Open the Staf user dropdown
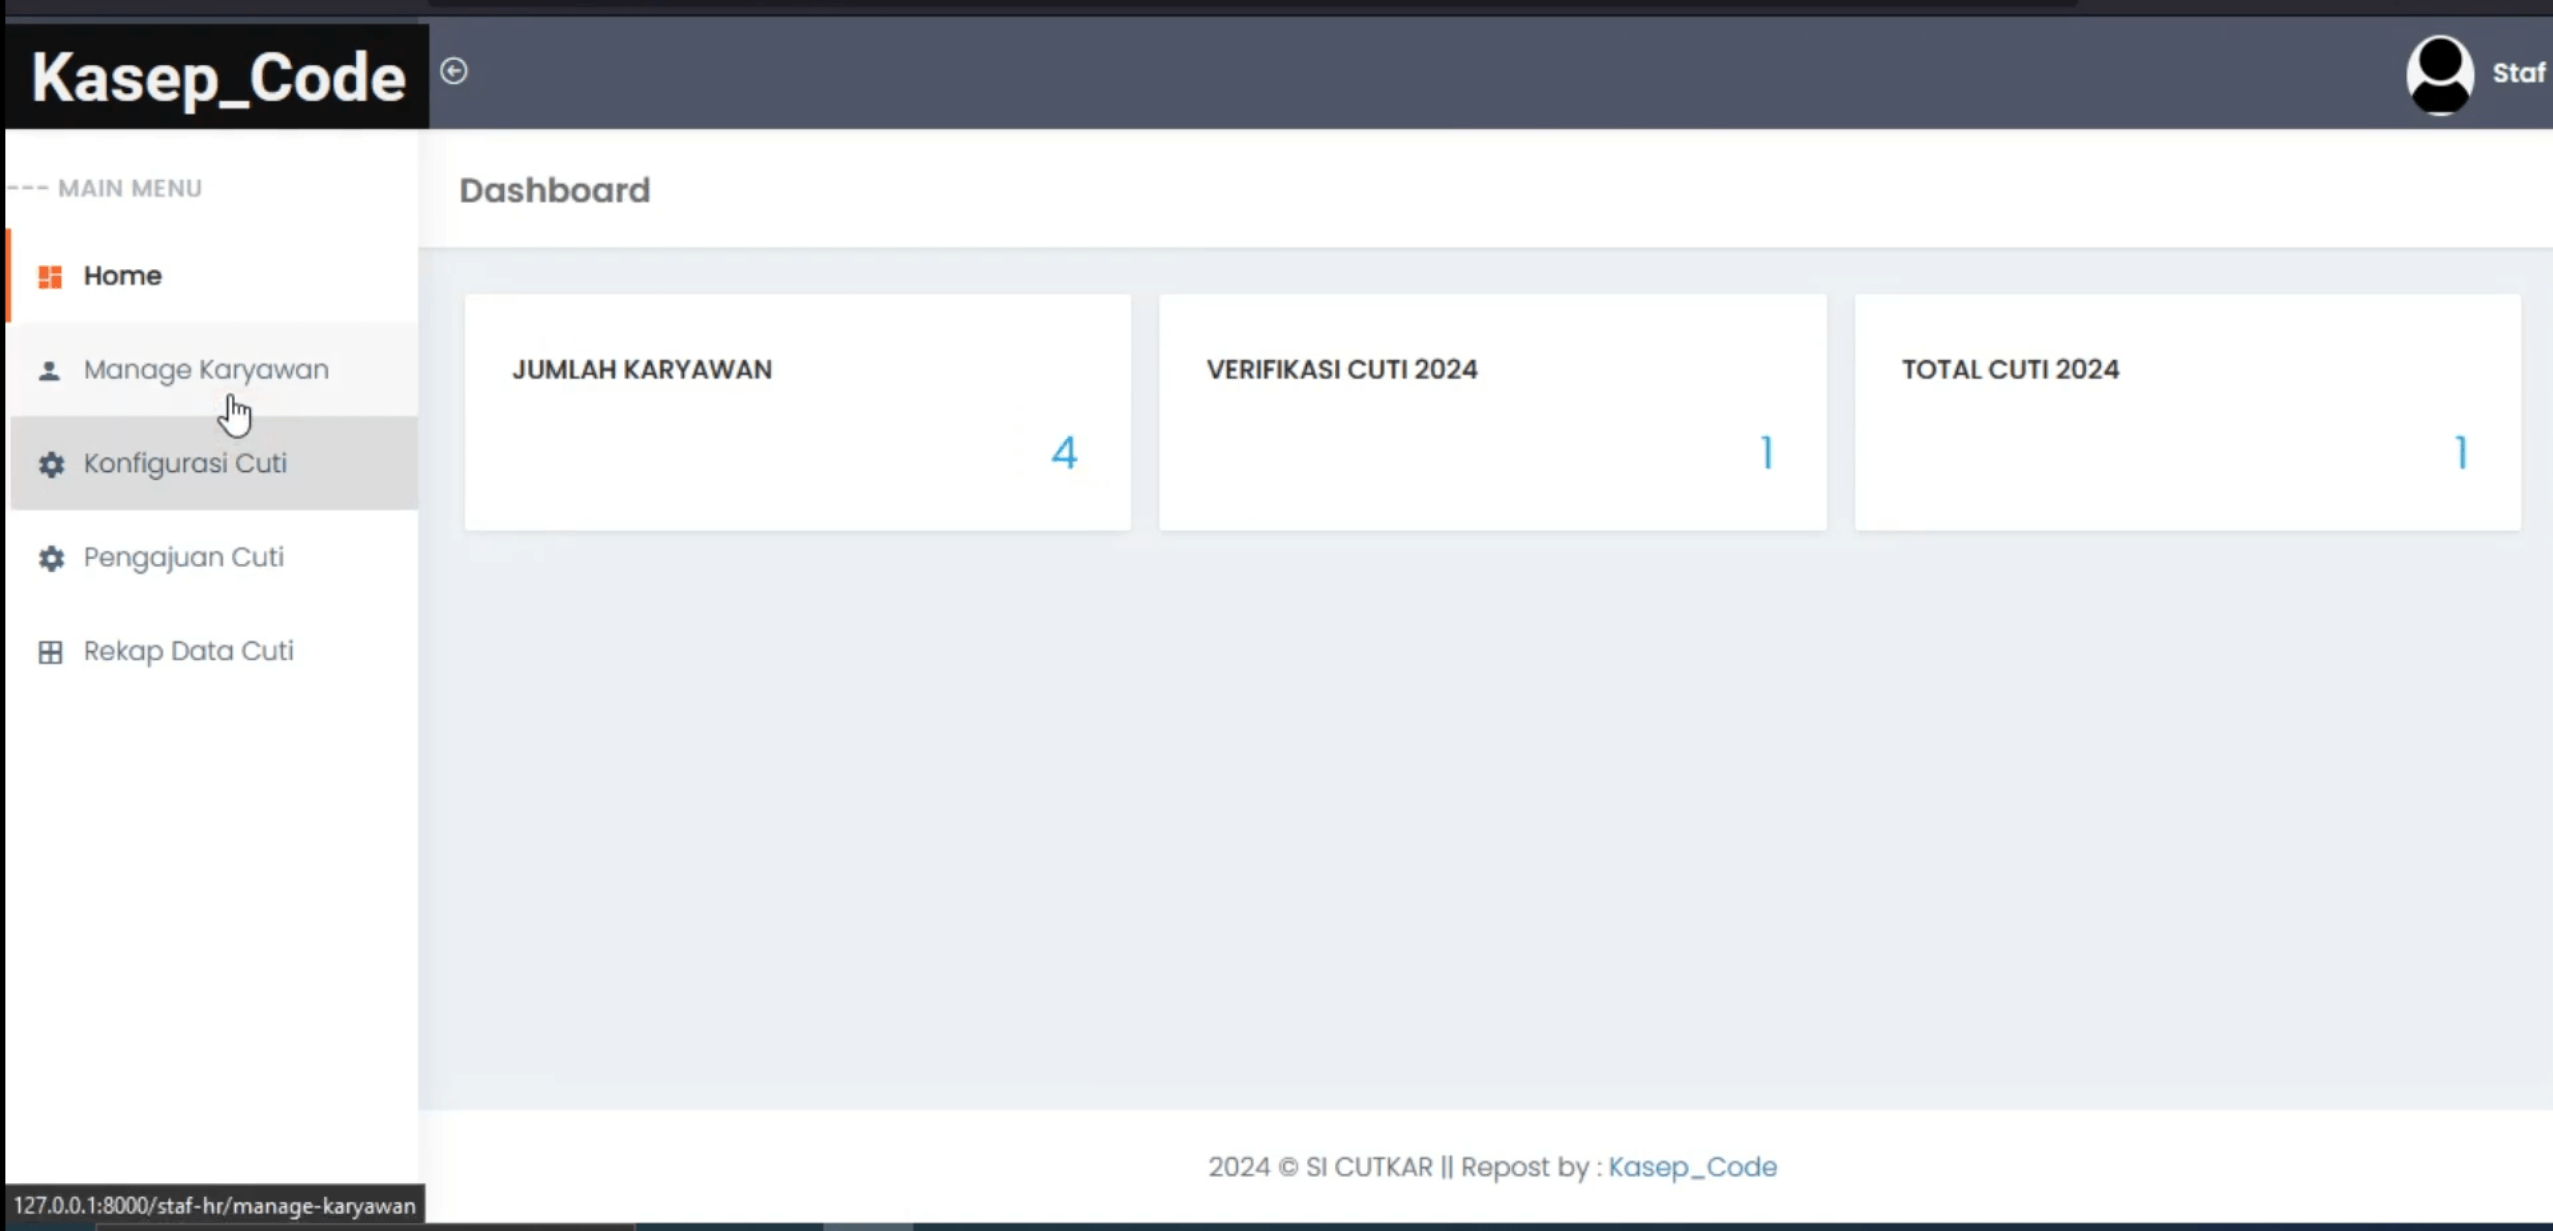The width and height of the screenshot is (2553, 1231). point(2520,73)
